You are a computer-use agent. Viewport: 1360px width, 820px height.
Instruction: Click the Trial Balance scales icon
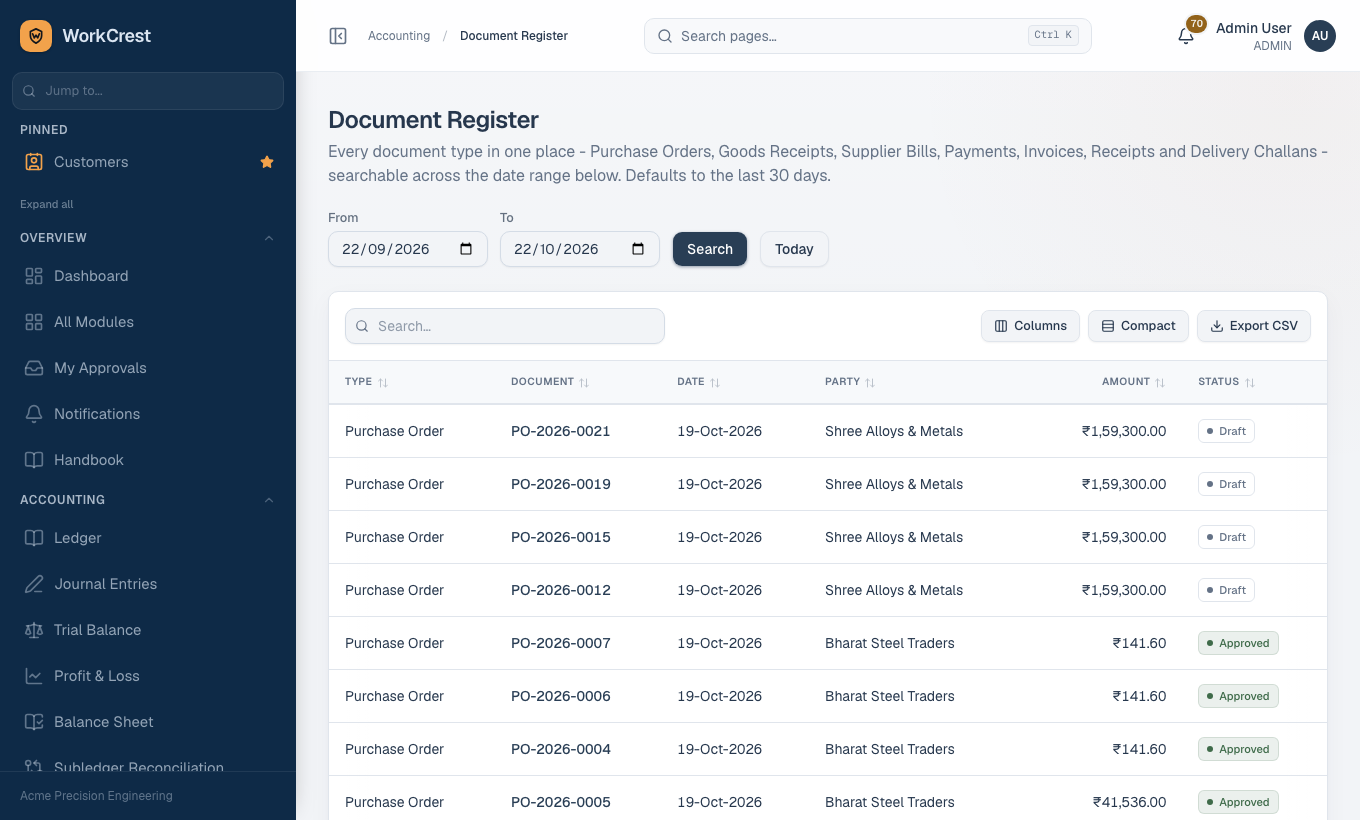tap(34, 630)
